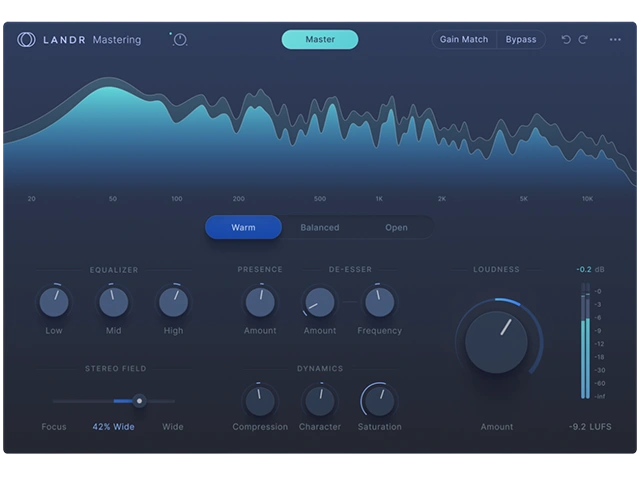Select the Balanced style
Image resolution: width=640 pixels, height=480 pixels.
point(320,227)
